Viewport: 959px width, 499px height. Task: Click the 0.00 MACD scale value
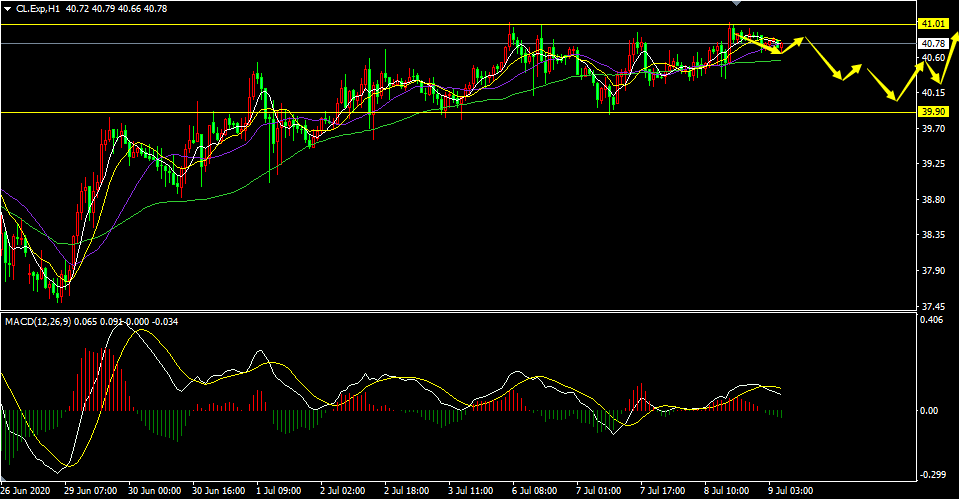(x=930, y=410)
